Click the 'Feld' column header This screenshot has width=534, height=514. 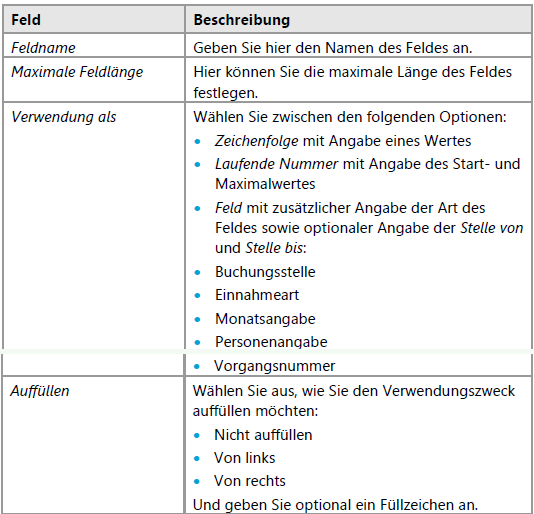click(26, 20)
